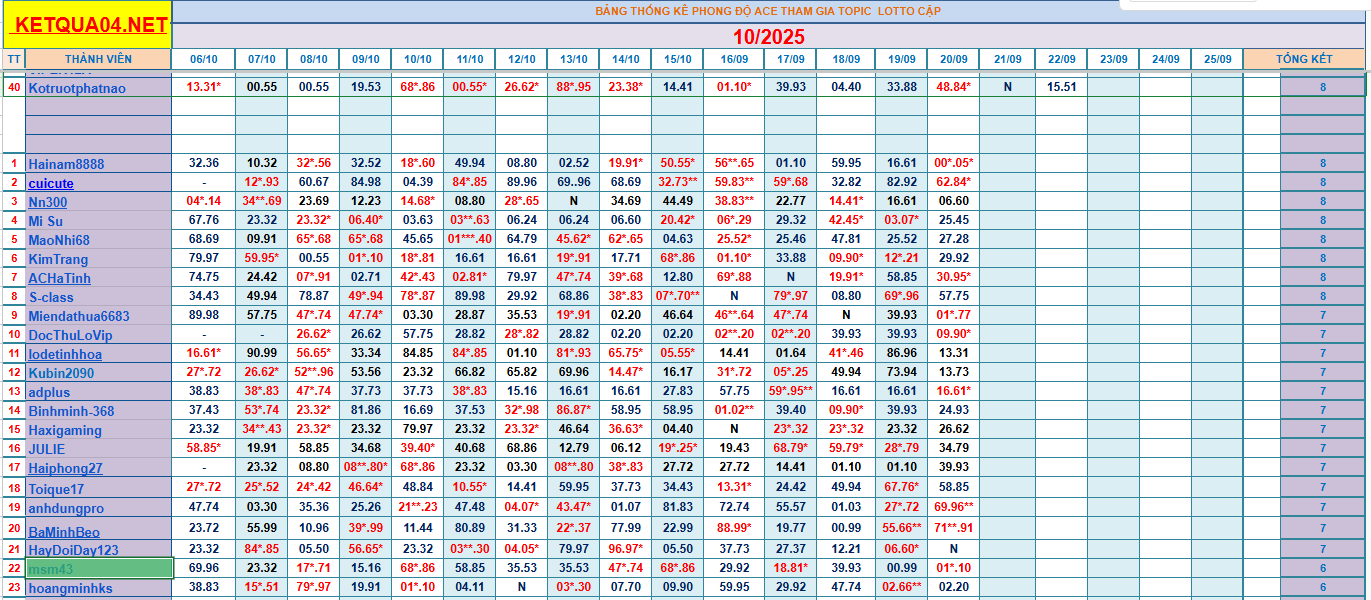Open the hoangminhks member link
Screen dimensions: 1371x600
(x=70, y=588)
